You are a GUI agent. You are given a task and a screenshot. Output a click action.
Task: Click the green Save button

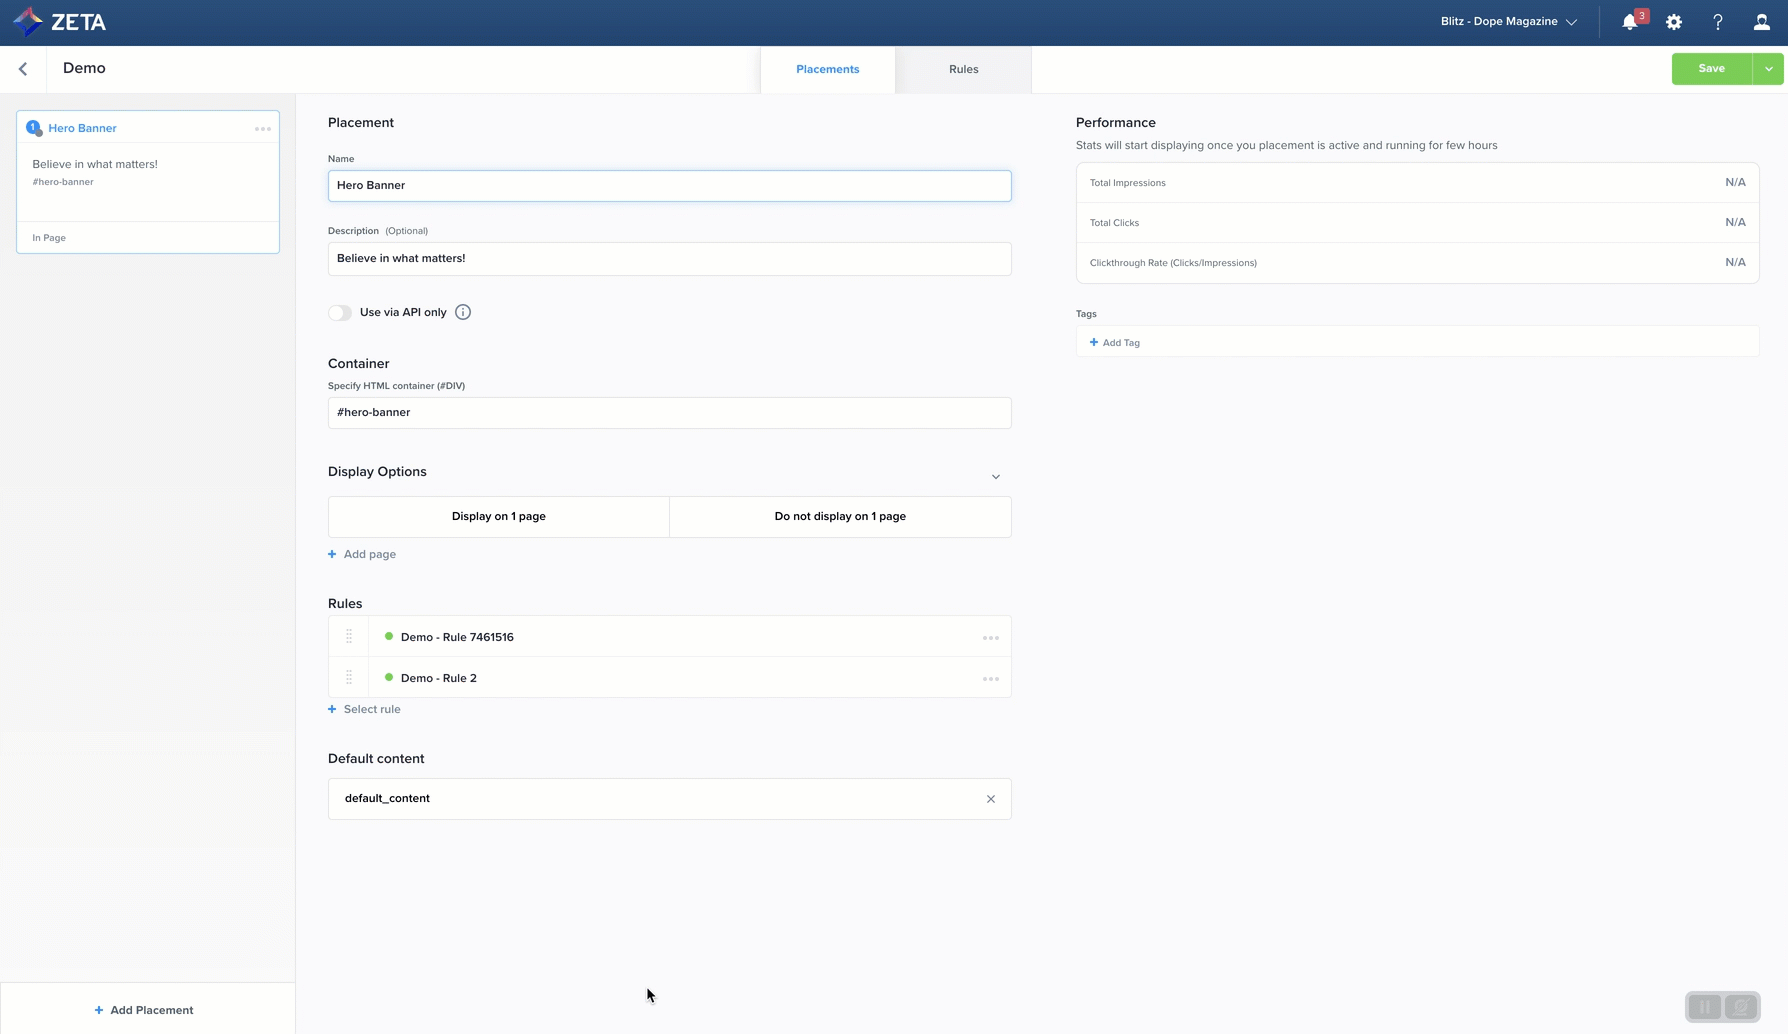(x=1711, y=69)
